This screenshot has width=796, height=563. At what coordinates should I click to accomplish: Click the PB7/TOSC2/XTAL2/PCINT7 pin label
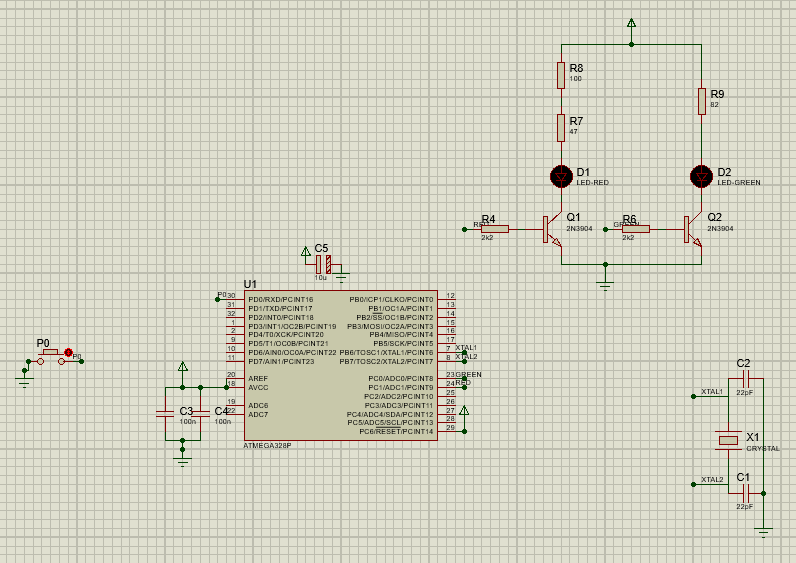point(386,361)
